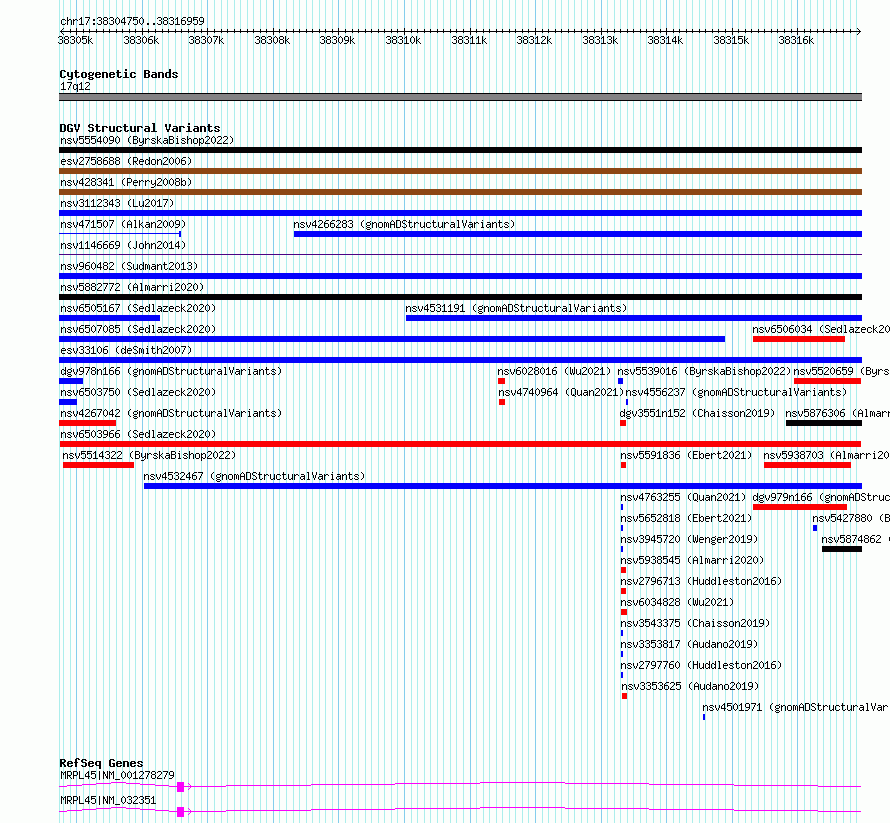The height and width of the screenshot is (823, 890).
Task: Click the 38306k ruler position label
Action: [x=141, y=40]
